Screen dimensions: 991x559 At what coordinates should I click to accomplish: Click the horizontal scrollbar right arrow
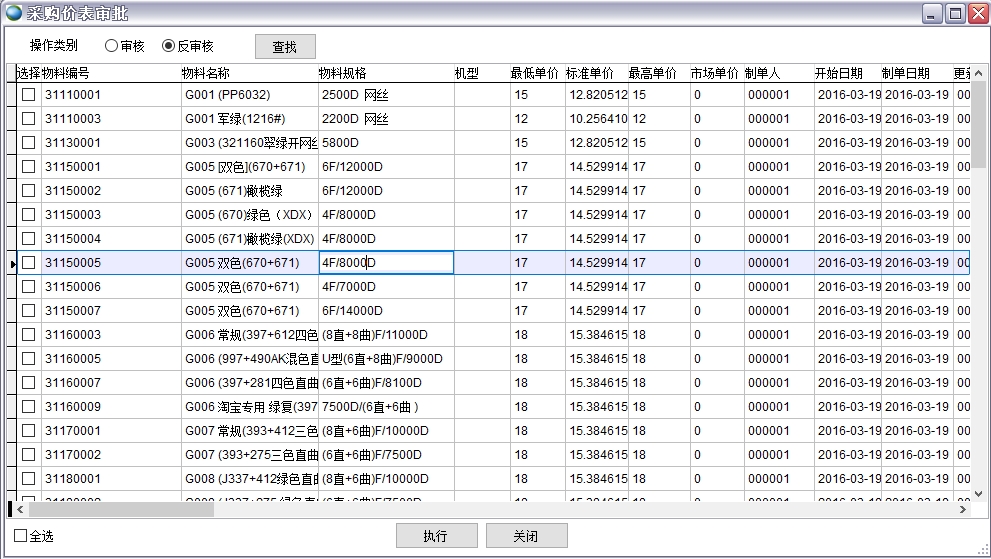[963, 509]
